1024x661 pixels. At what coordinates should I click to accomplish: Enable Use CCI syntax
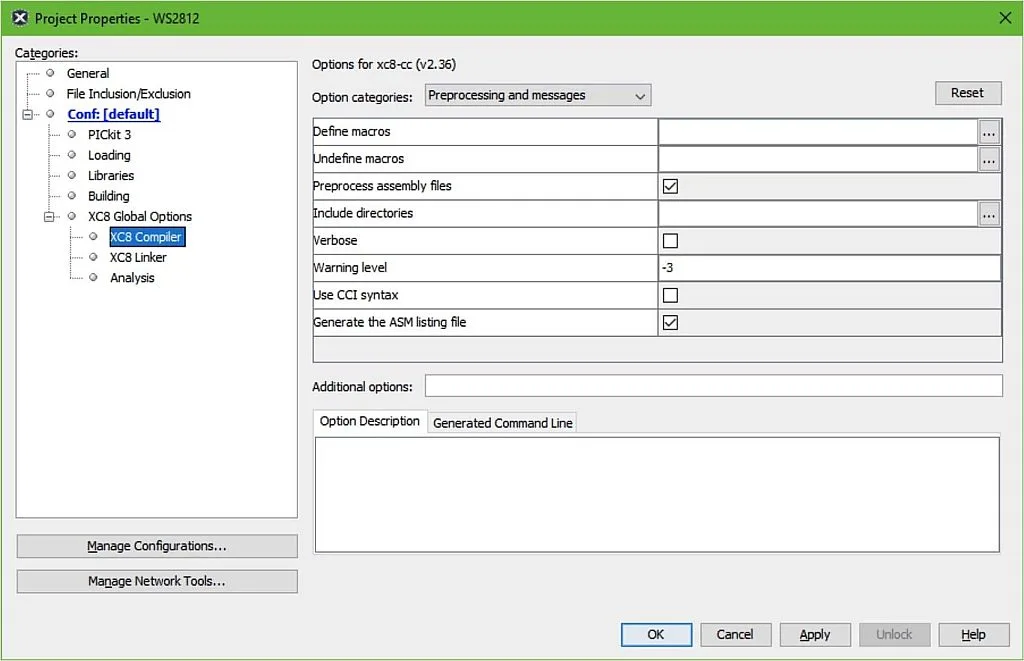[670, 294]
